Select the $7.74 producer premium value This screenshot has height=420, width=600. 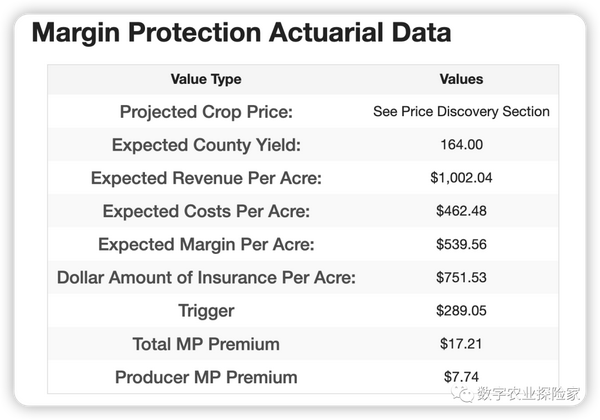tap(461, 377)
